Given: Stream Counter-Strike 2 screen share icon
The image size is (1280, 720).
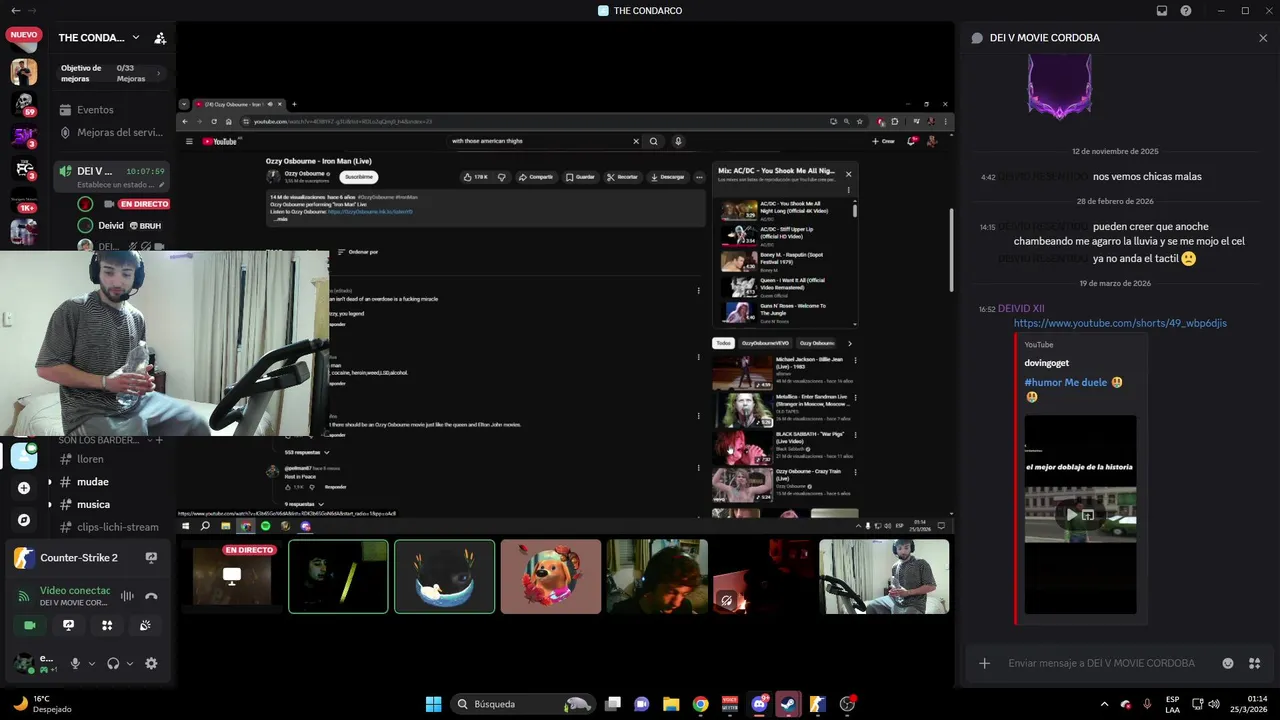Looking at the screenshot, I should coord(151,558).
